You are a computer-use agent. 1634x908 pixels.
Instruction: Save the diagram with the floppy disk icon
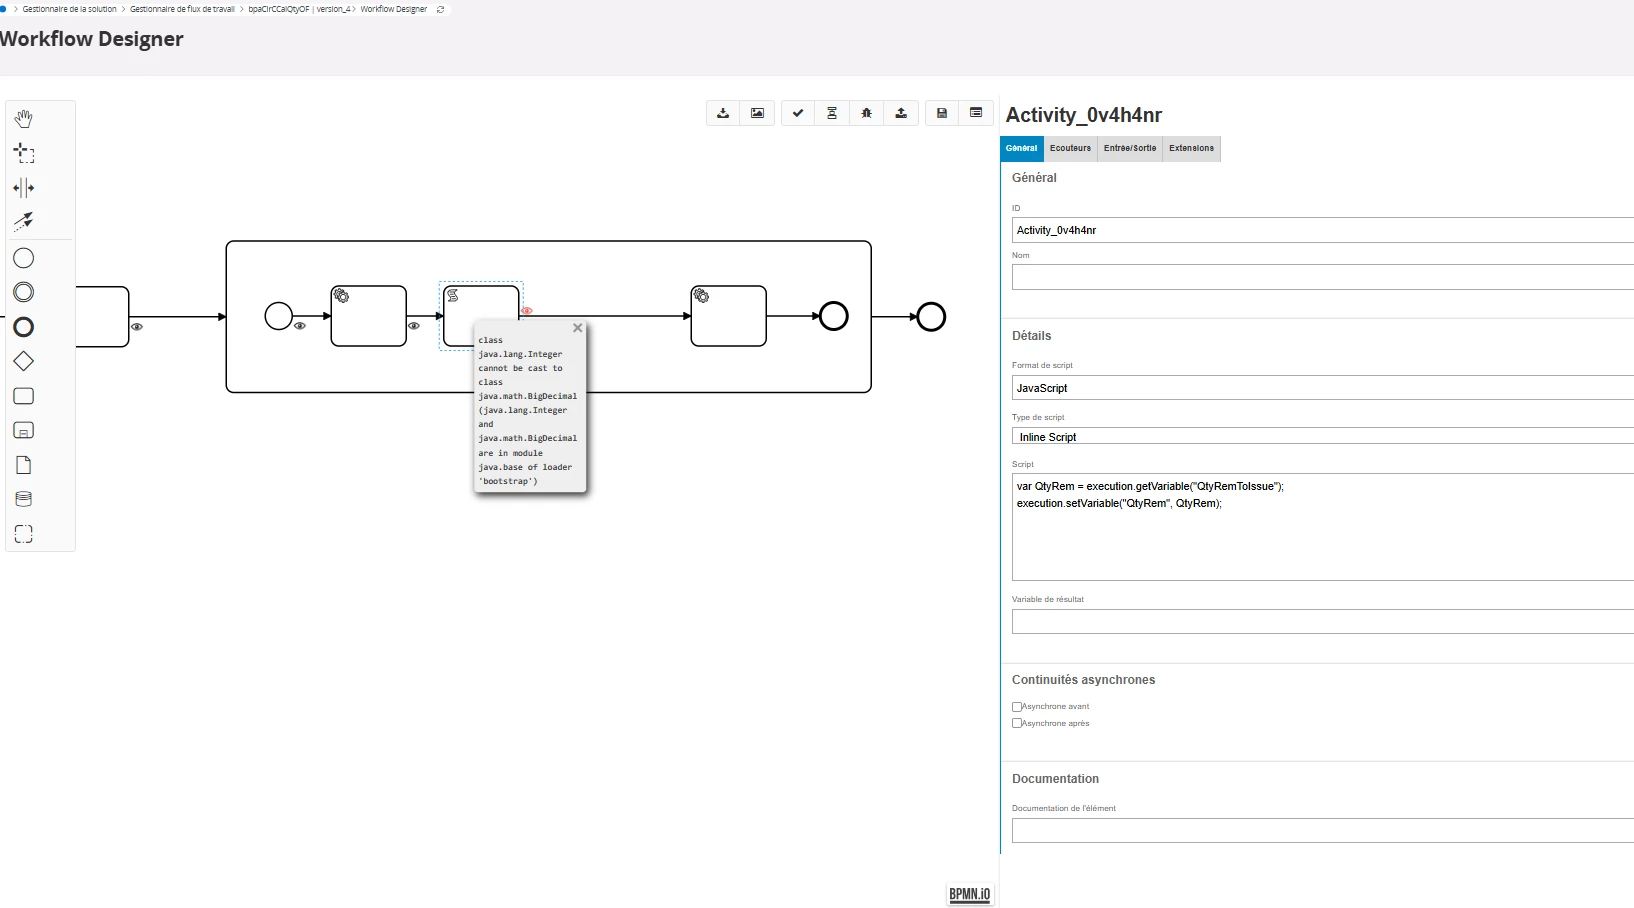pyautogui.click(x=941, y=113)
